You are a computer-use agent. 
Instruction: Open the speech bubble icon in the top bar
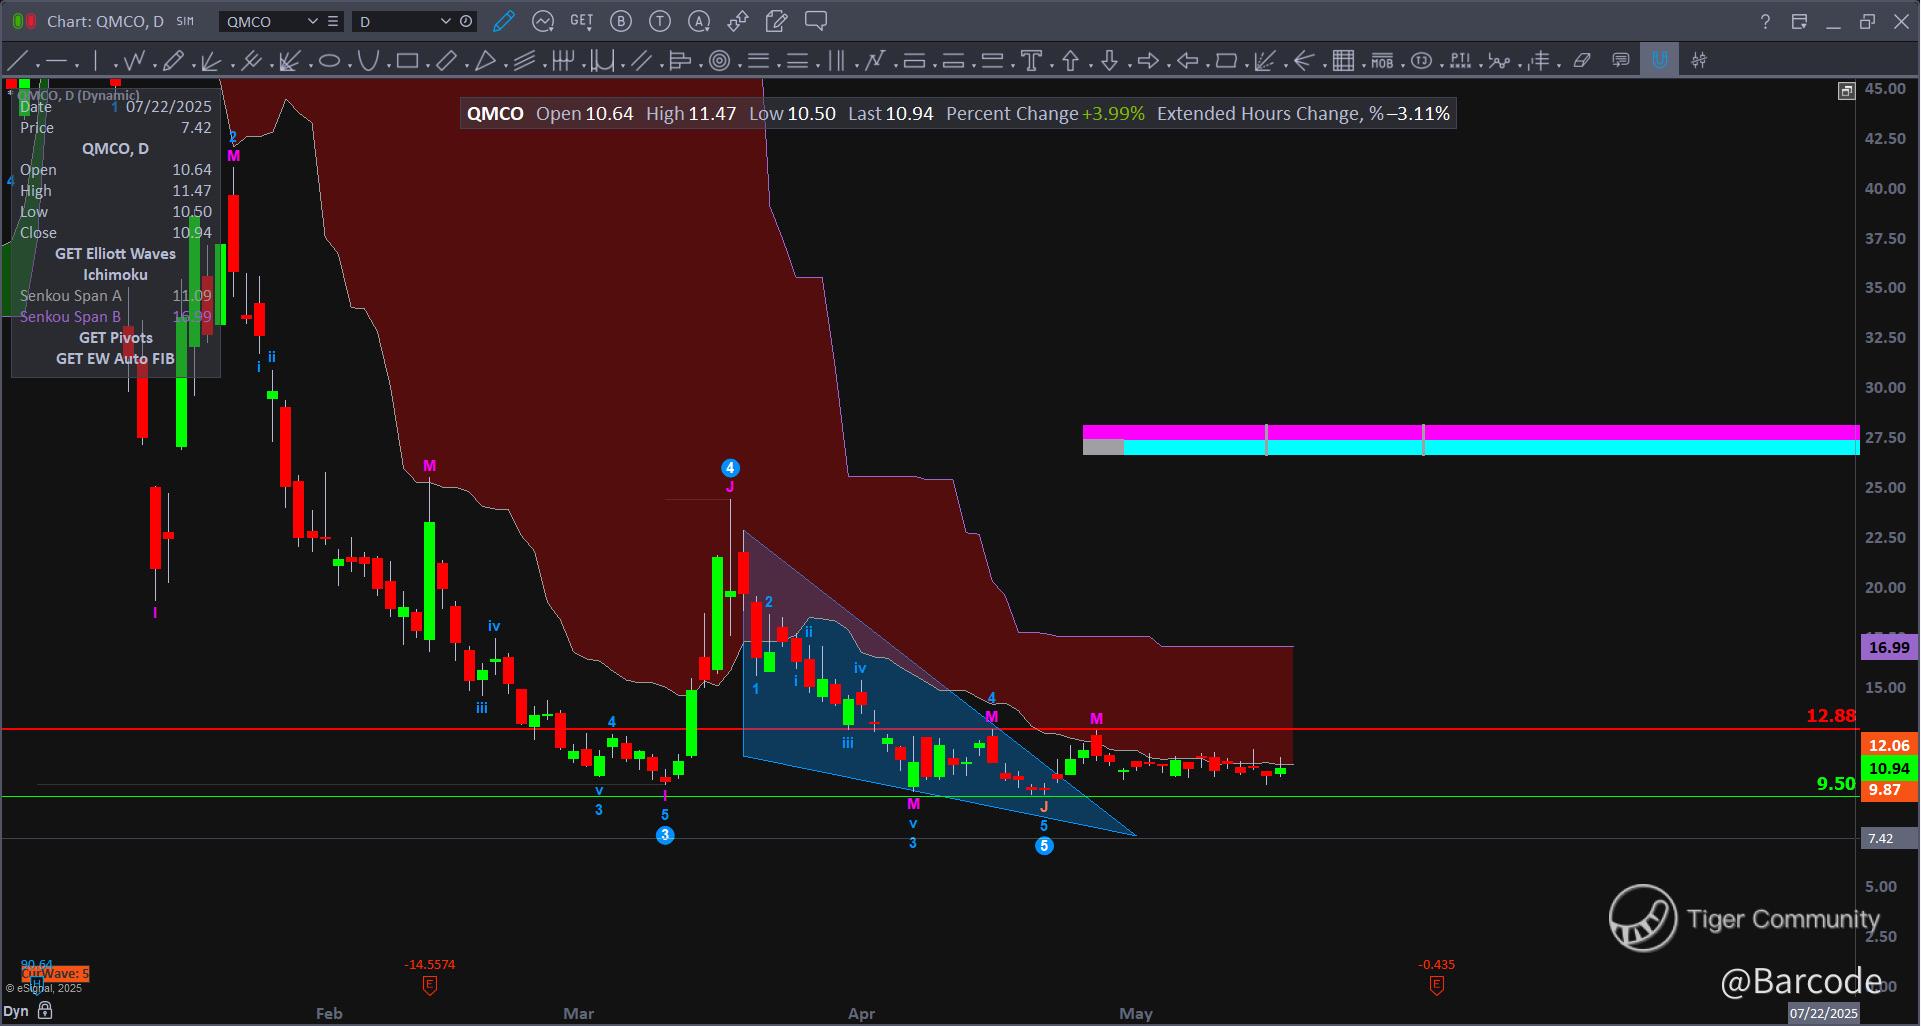816,21
